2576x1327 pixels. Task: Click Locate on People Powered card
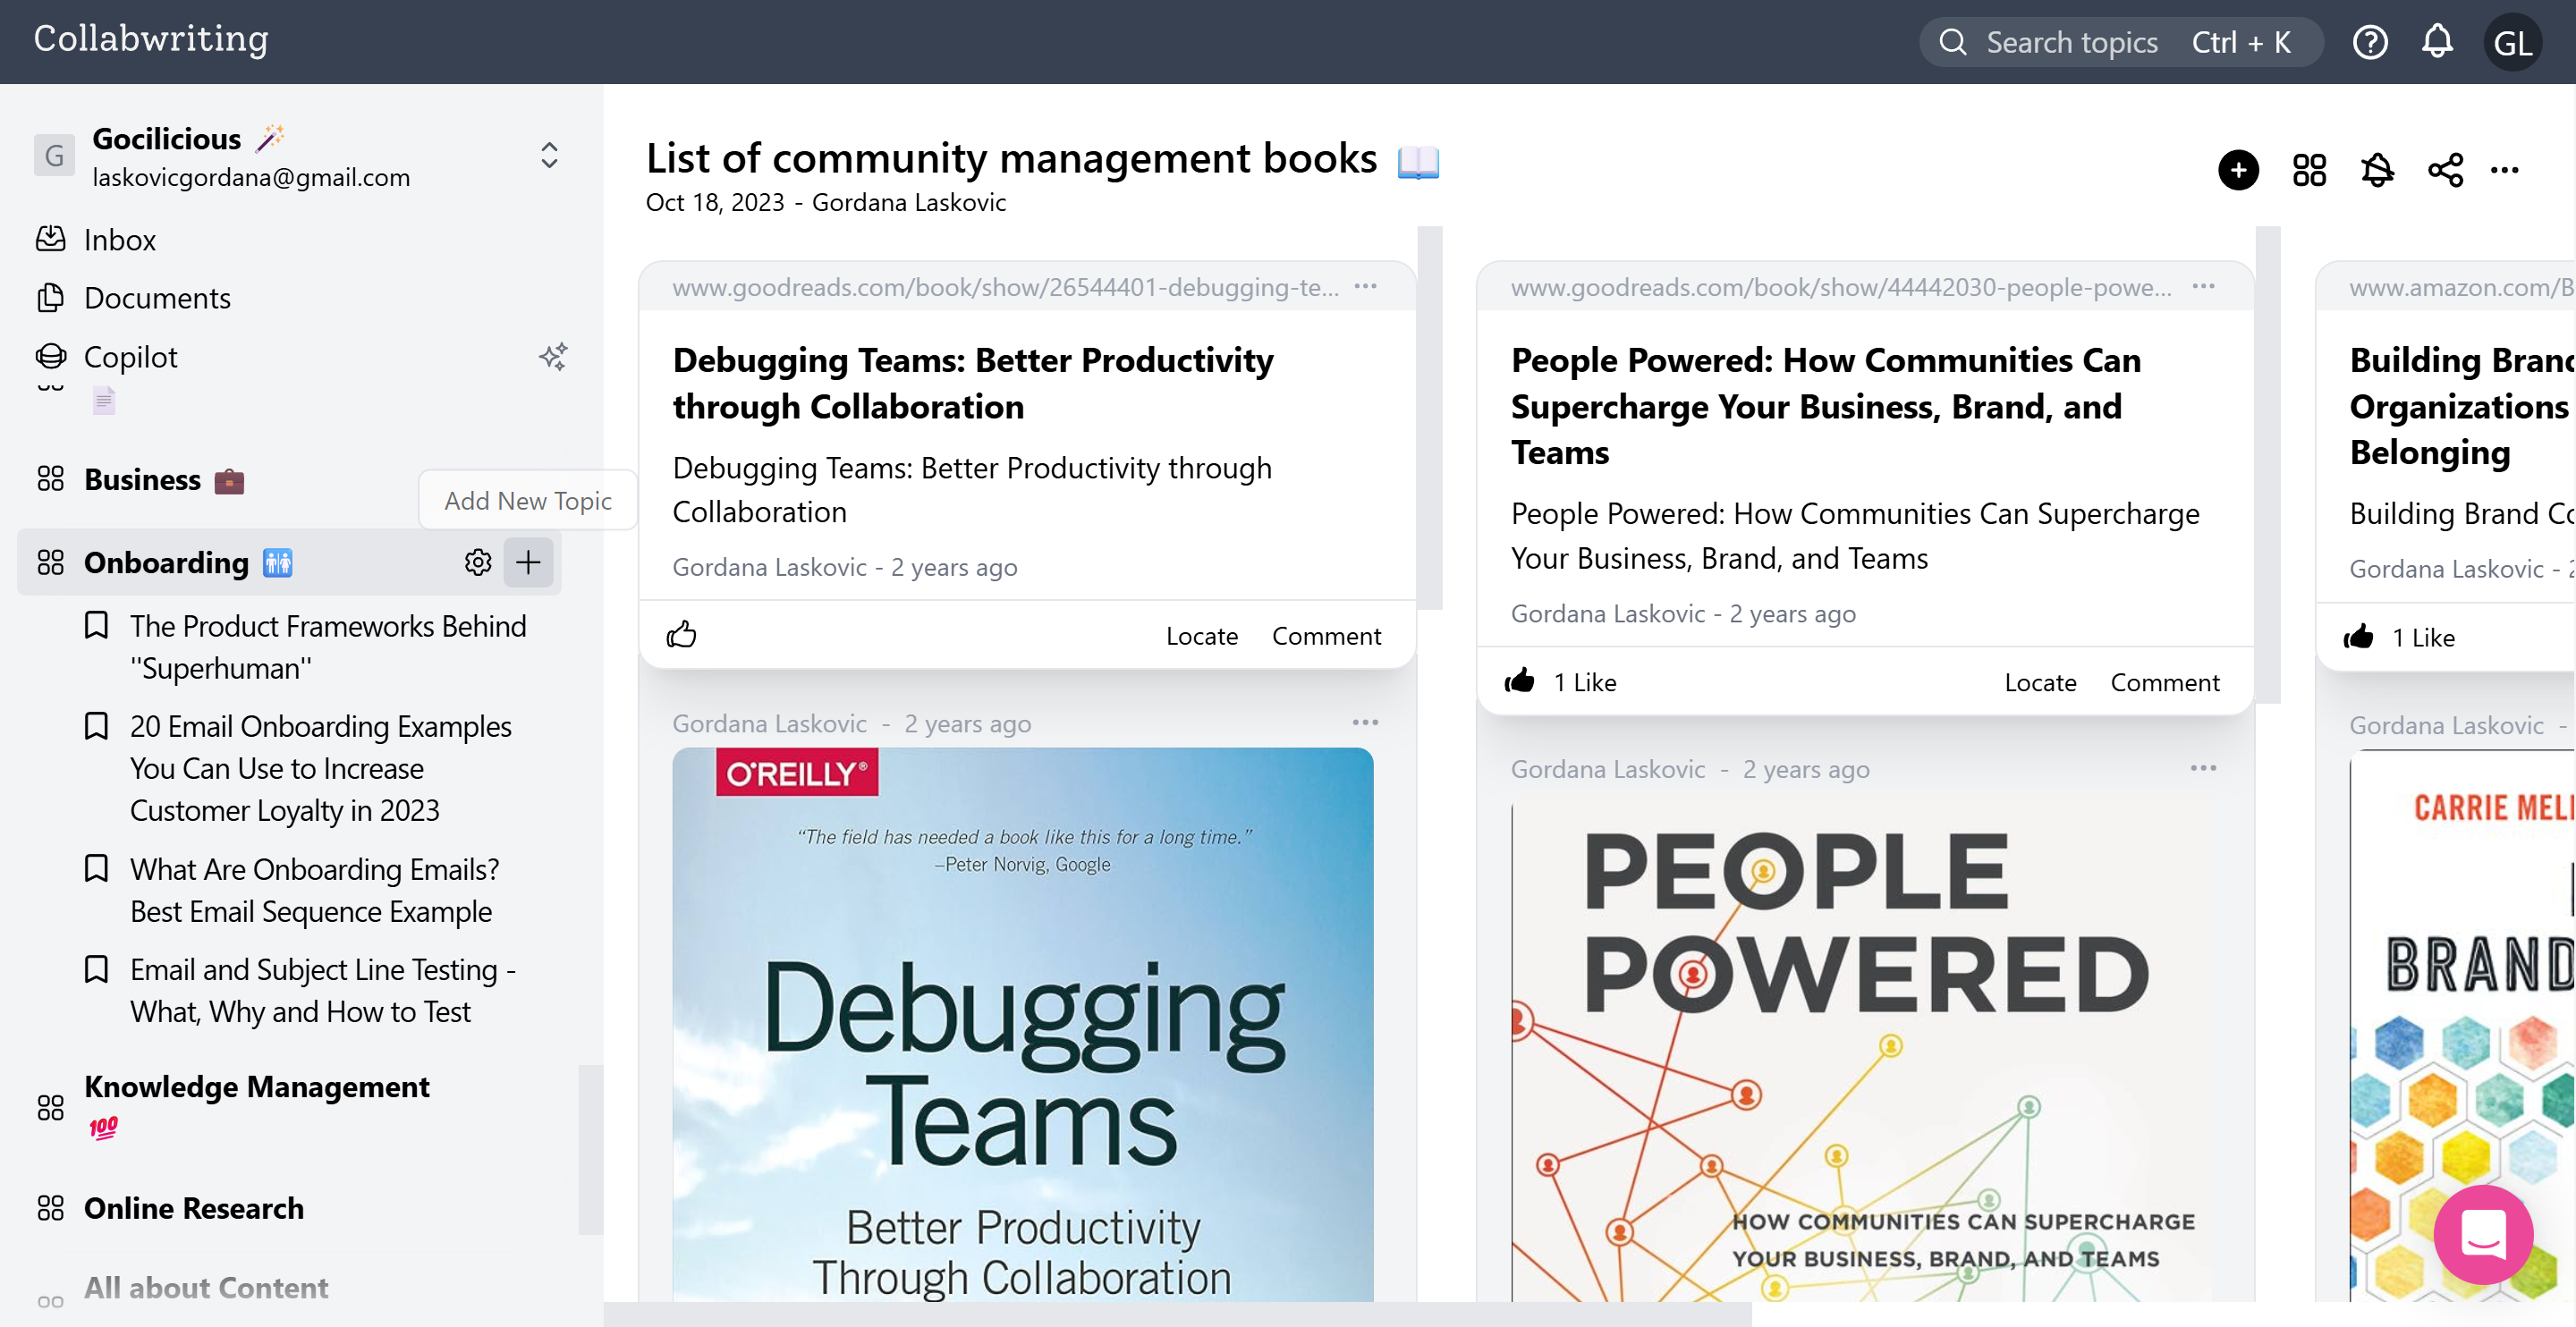(2040, 682)
